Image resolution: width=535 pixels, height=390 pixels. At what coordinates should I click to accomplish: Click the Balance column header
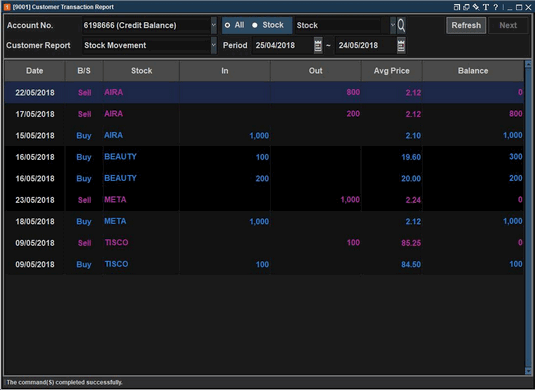pyautogui.click(x=473, y=71)
